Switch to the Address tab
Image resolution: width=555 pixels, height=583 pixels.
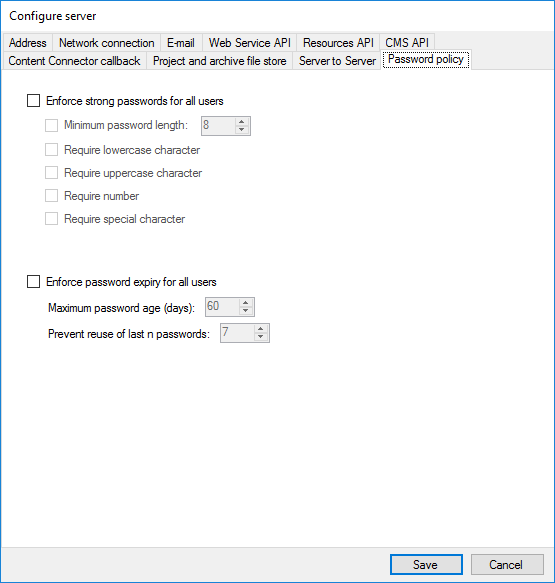[28, 43]
